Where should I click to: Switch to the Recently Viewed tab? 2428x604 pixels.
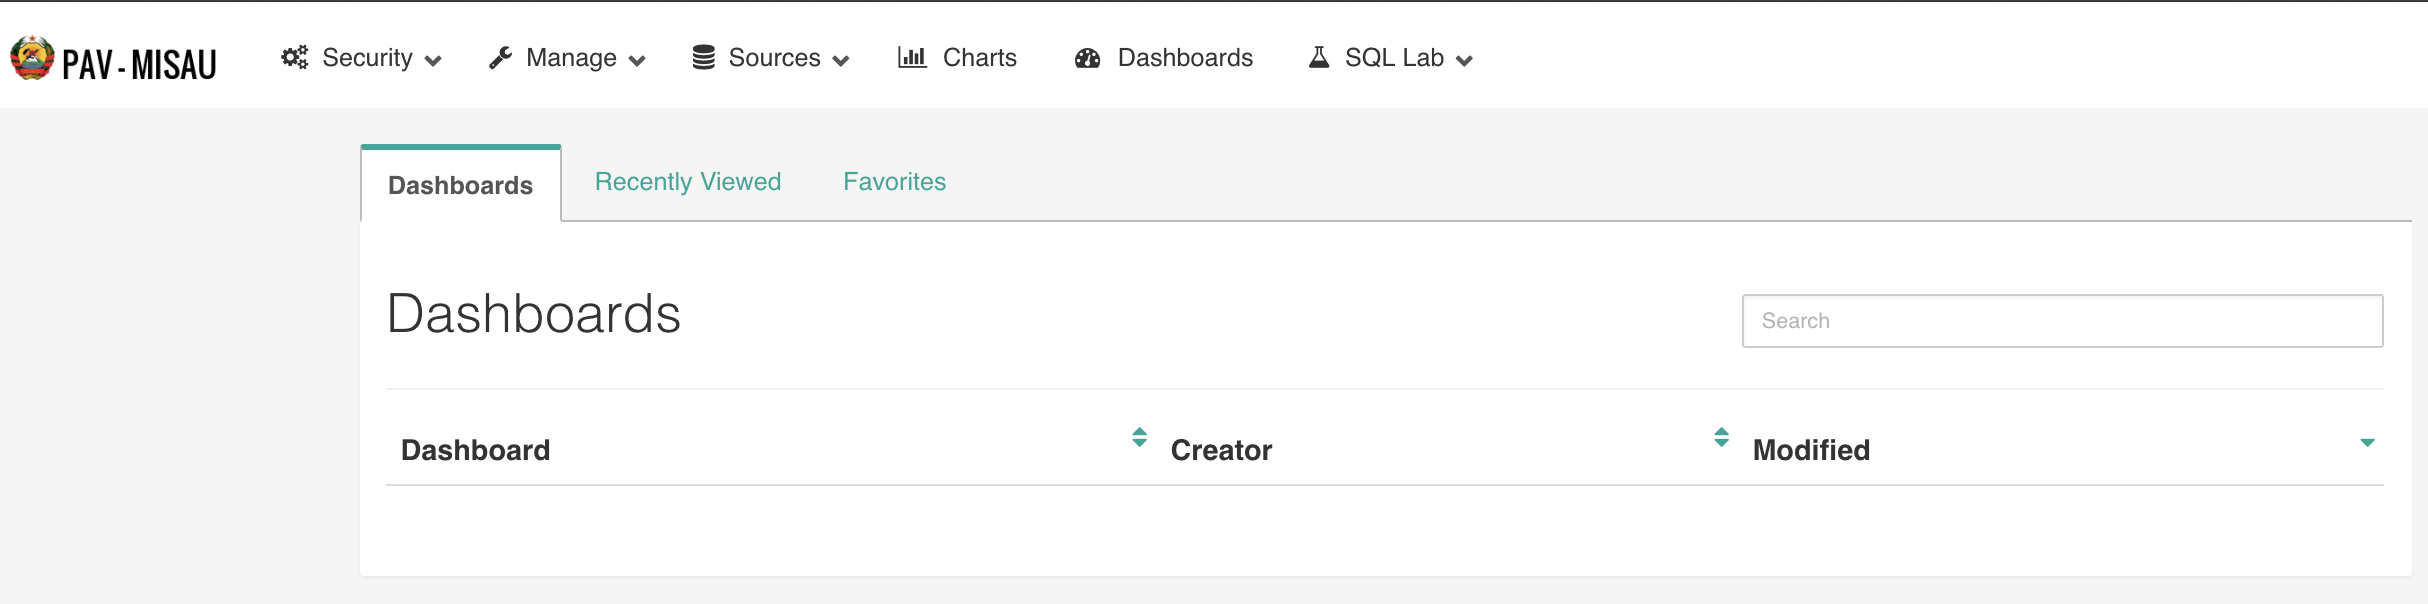pos(688,182)
